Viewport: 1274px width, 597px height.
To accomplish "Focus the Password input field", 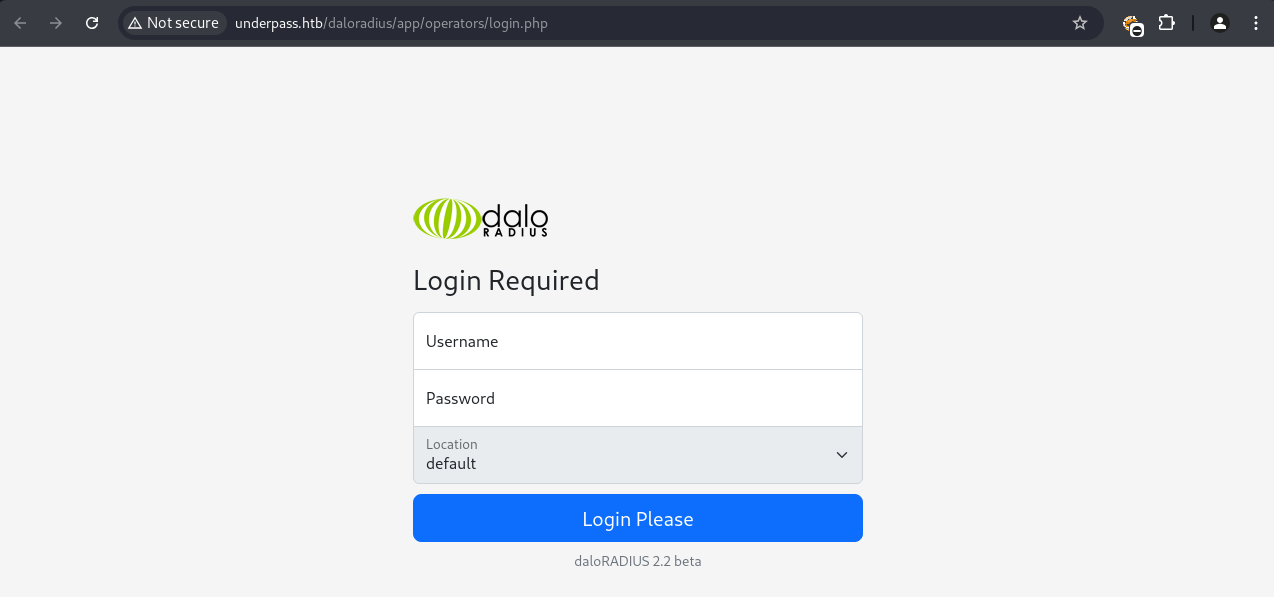I will click(x=637, y=398).
